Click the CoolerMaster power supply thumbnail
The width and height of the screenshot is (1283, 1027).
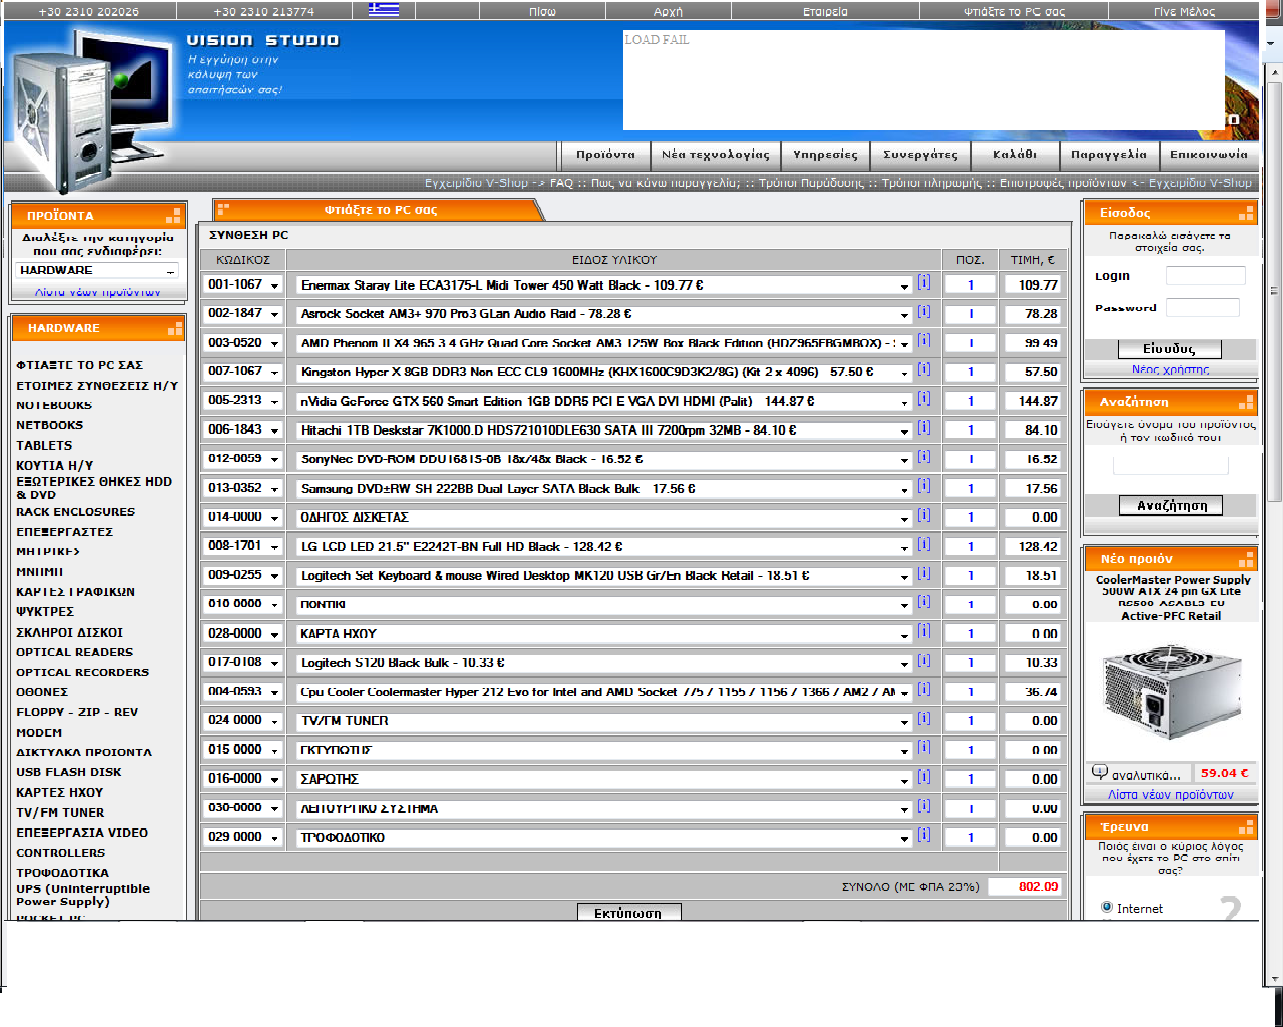tap(1171, 691)
